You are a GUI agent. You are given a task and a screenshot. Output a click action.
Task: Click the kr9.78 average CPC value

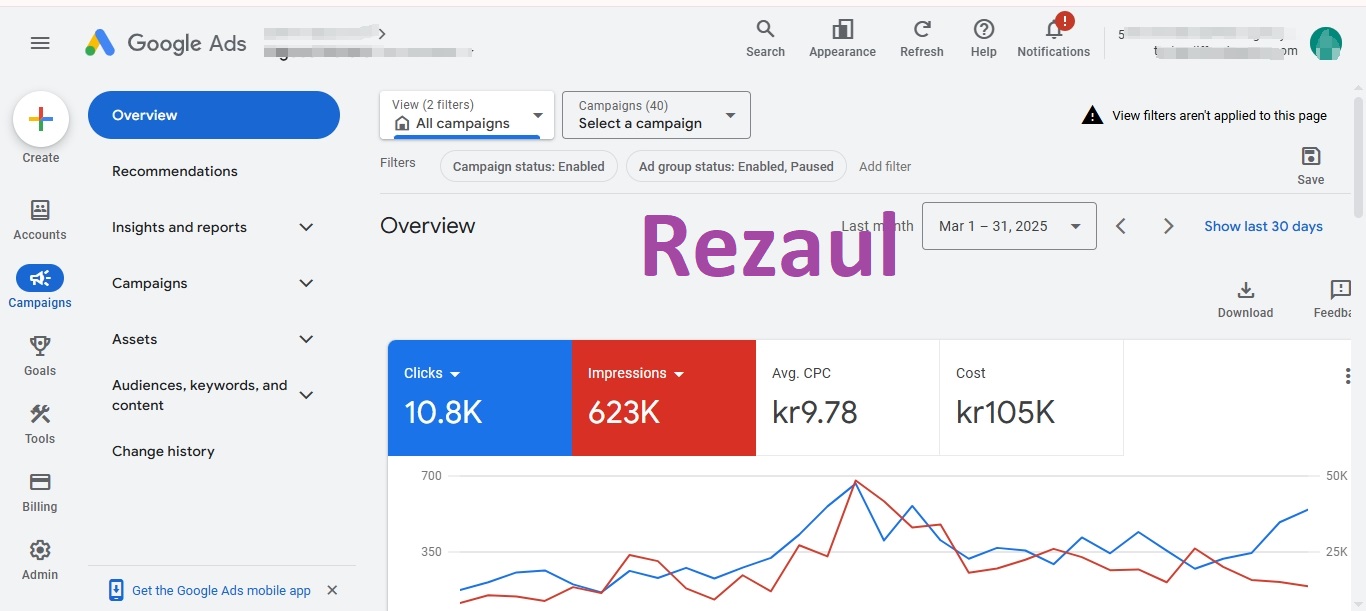815,412
